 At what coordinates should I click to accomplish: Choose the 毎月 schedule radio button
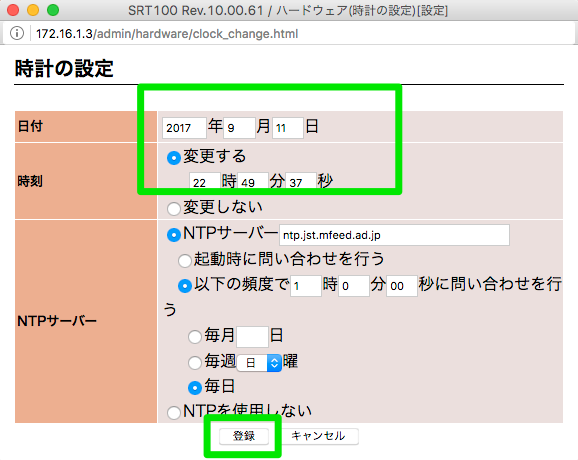195,337
